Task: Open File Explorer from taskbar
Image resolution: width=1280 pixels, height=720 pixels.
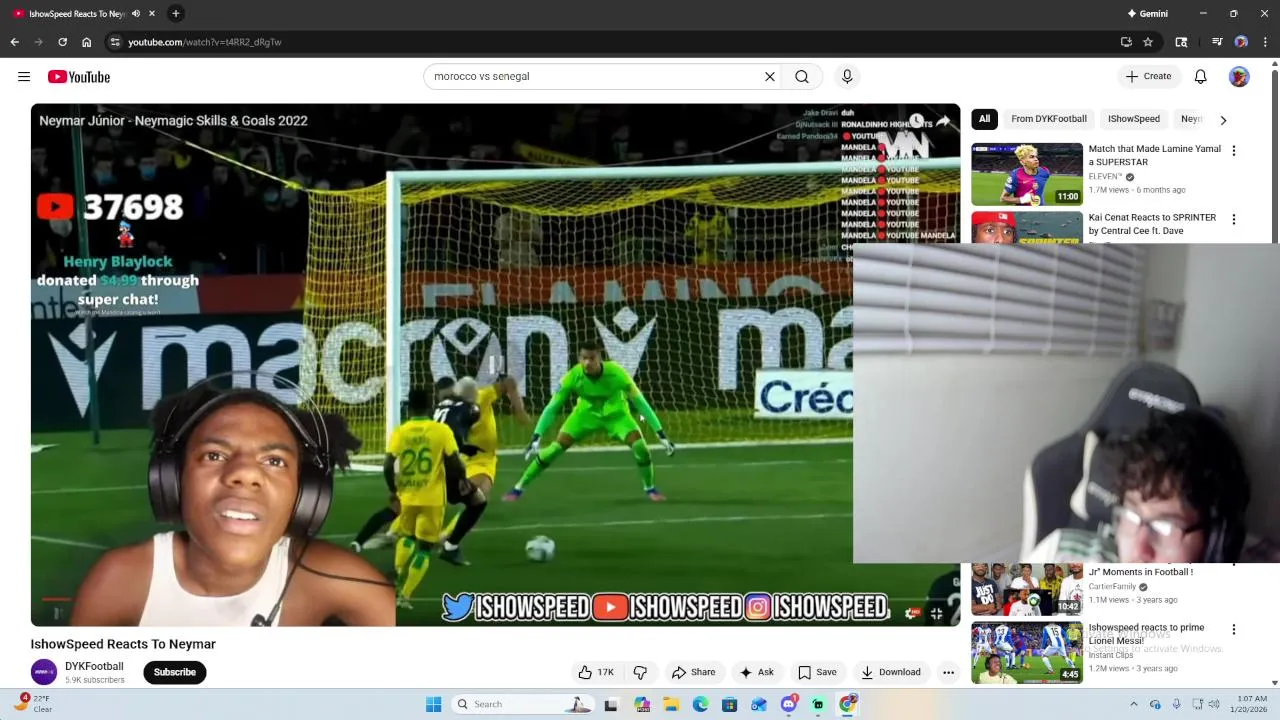Action: 671,704
